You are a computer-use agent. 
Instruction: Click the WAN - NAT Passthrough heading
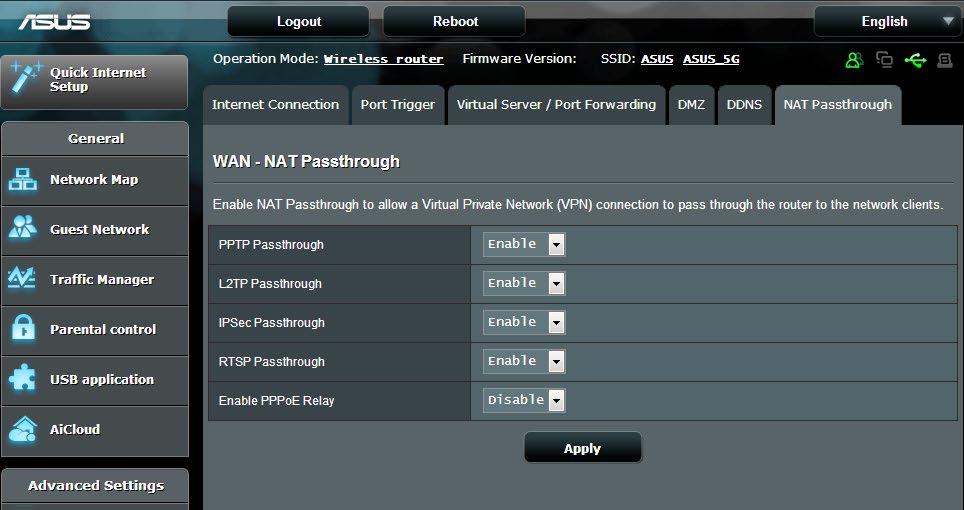tap(306, 162)
